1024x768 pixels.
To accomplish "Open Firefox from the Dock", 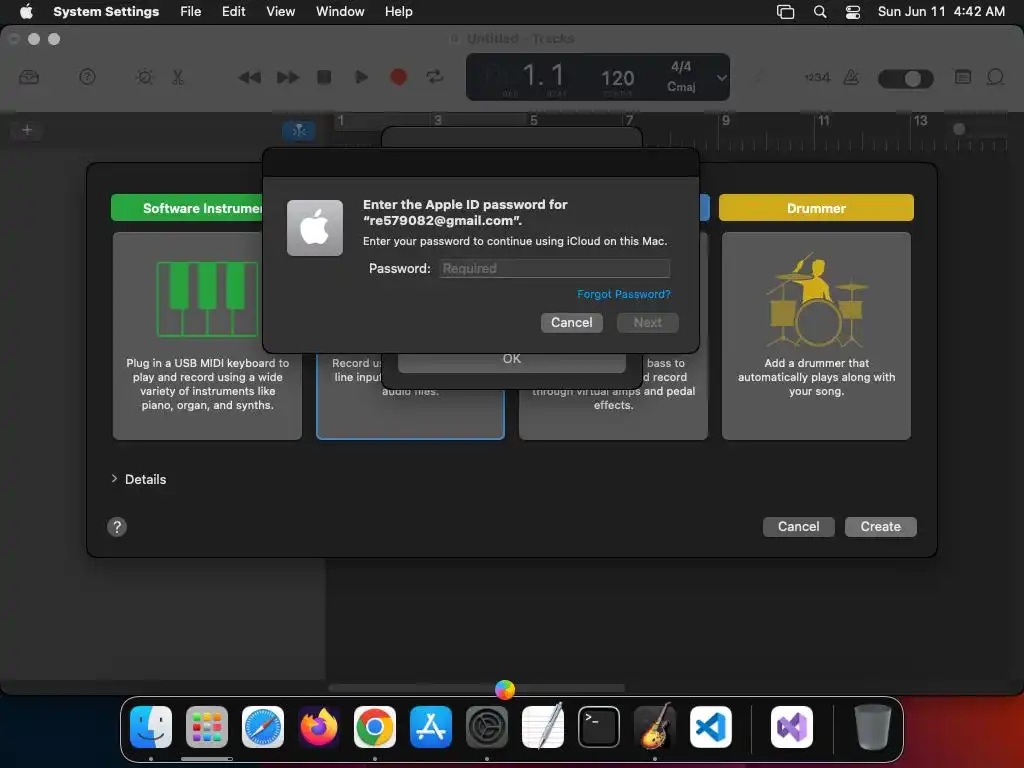I will pos(319,727).
